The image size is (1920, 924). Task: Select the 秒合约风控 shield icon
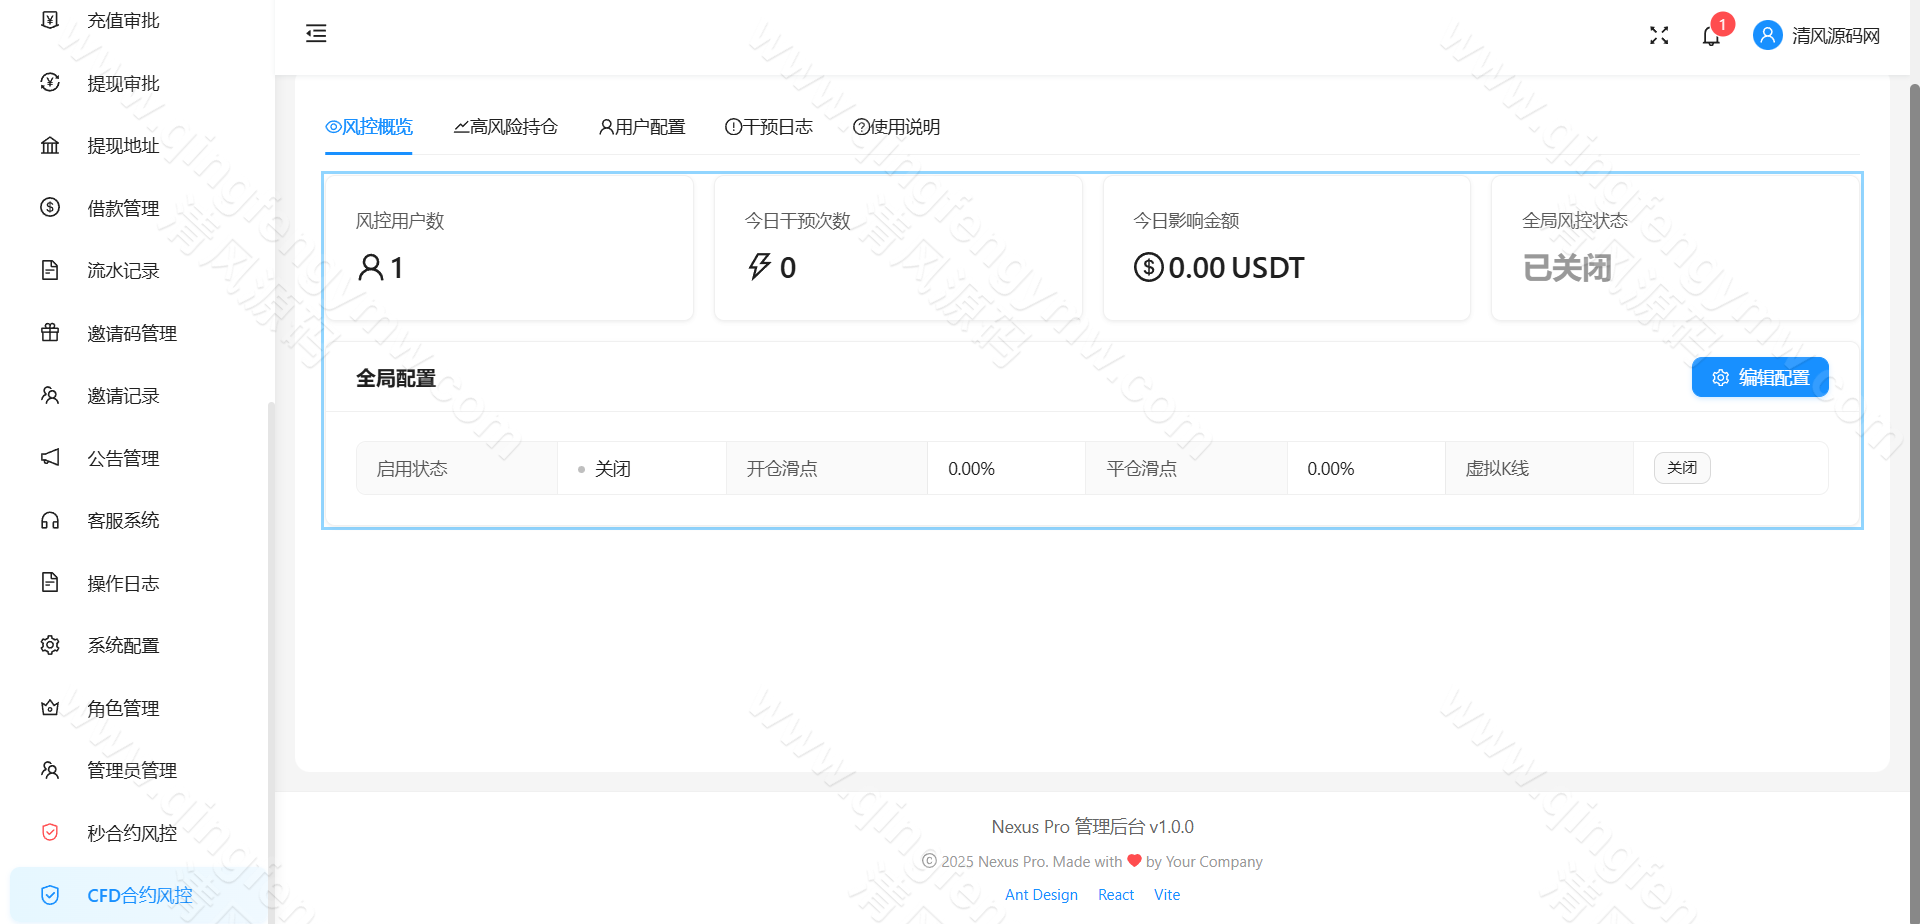[x=50, y=832]
